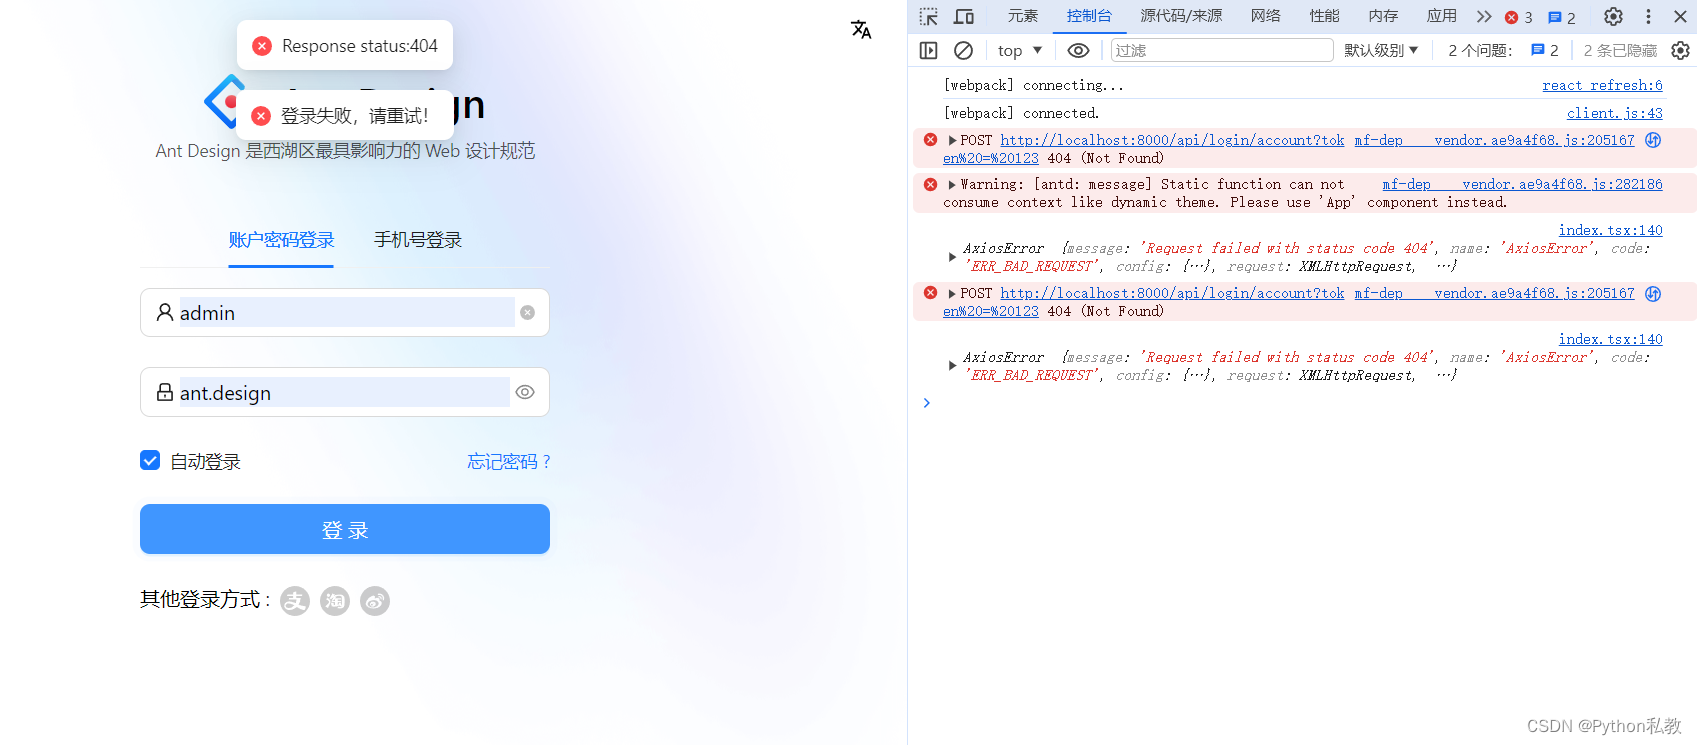
Task: Click the 2 个问题 issues badge
Action: (1503, 50)
